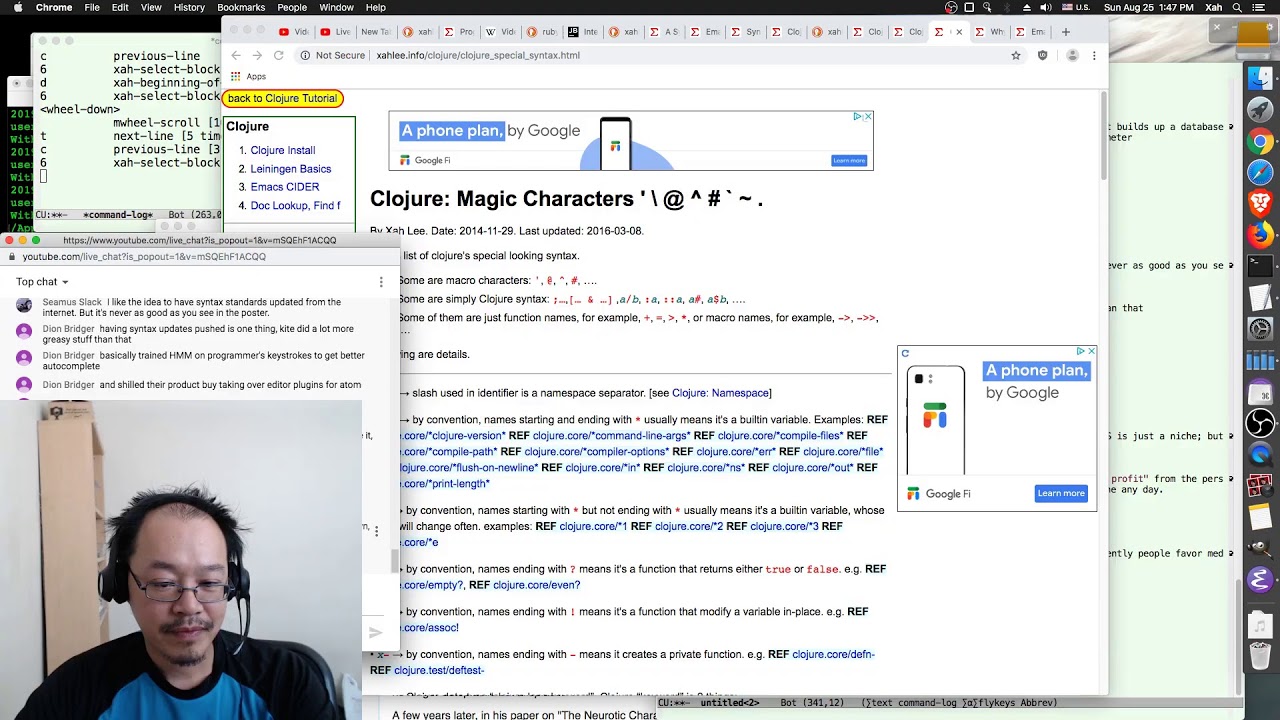Launch Launchpad rocket icon in dock
This screenshot has width=1280, height=720.
[x=1260, y=110]
